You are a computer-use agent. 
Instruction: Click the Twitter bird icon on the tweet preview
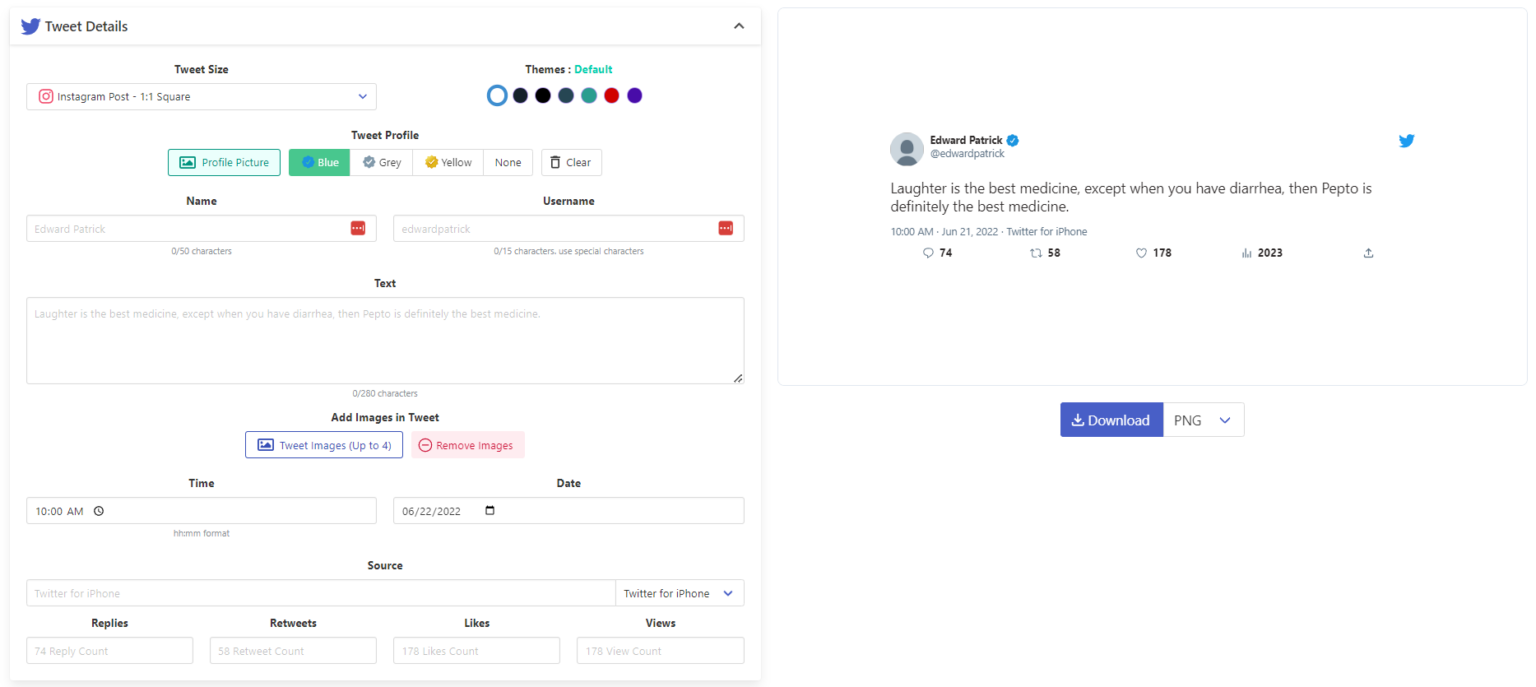click(1406, 141)
